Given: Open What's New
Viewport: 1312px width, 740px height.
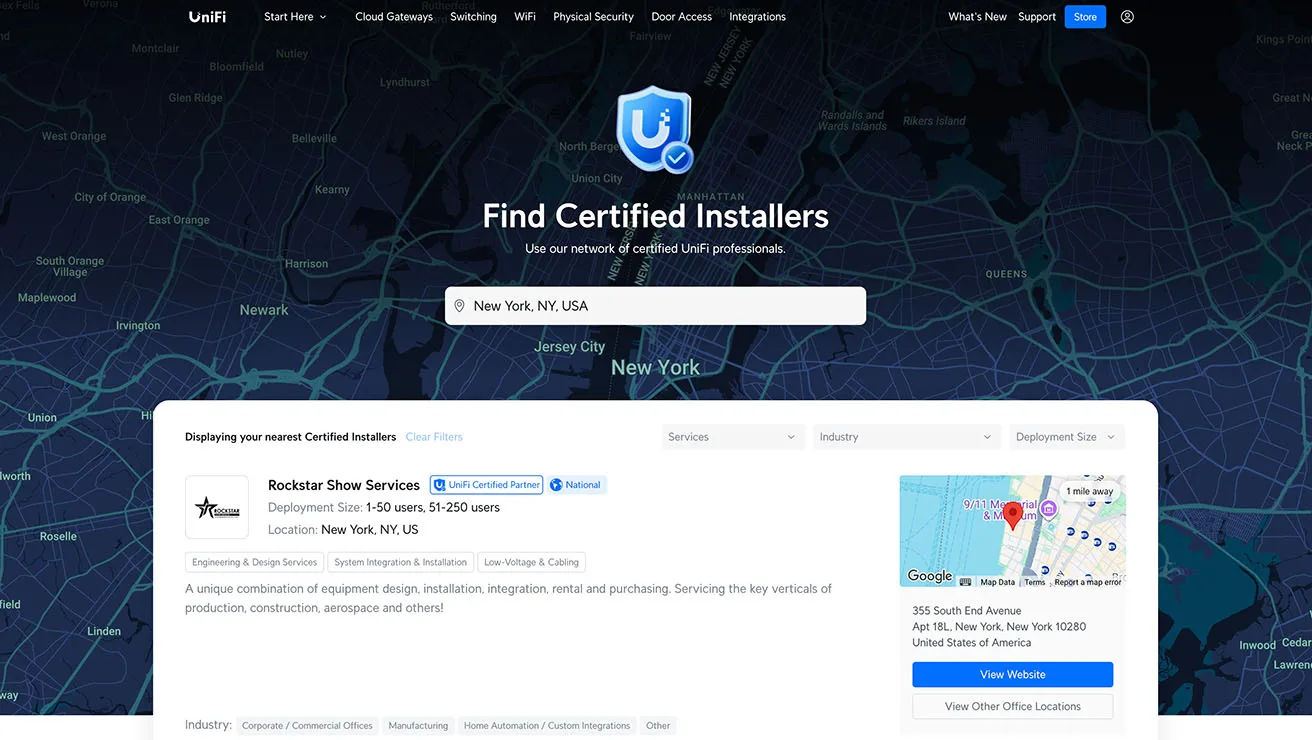Looking at the screenshot, I should (x=977, y=17).
